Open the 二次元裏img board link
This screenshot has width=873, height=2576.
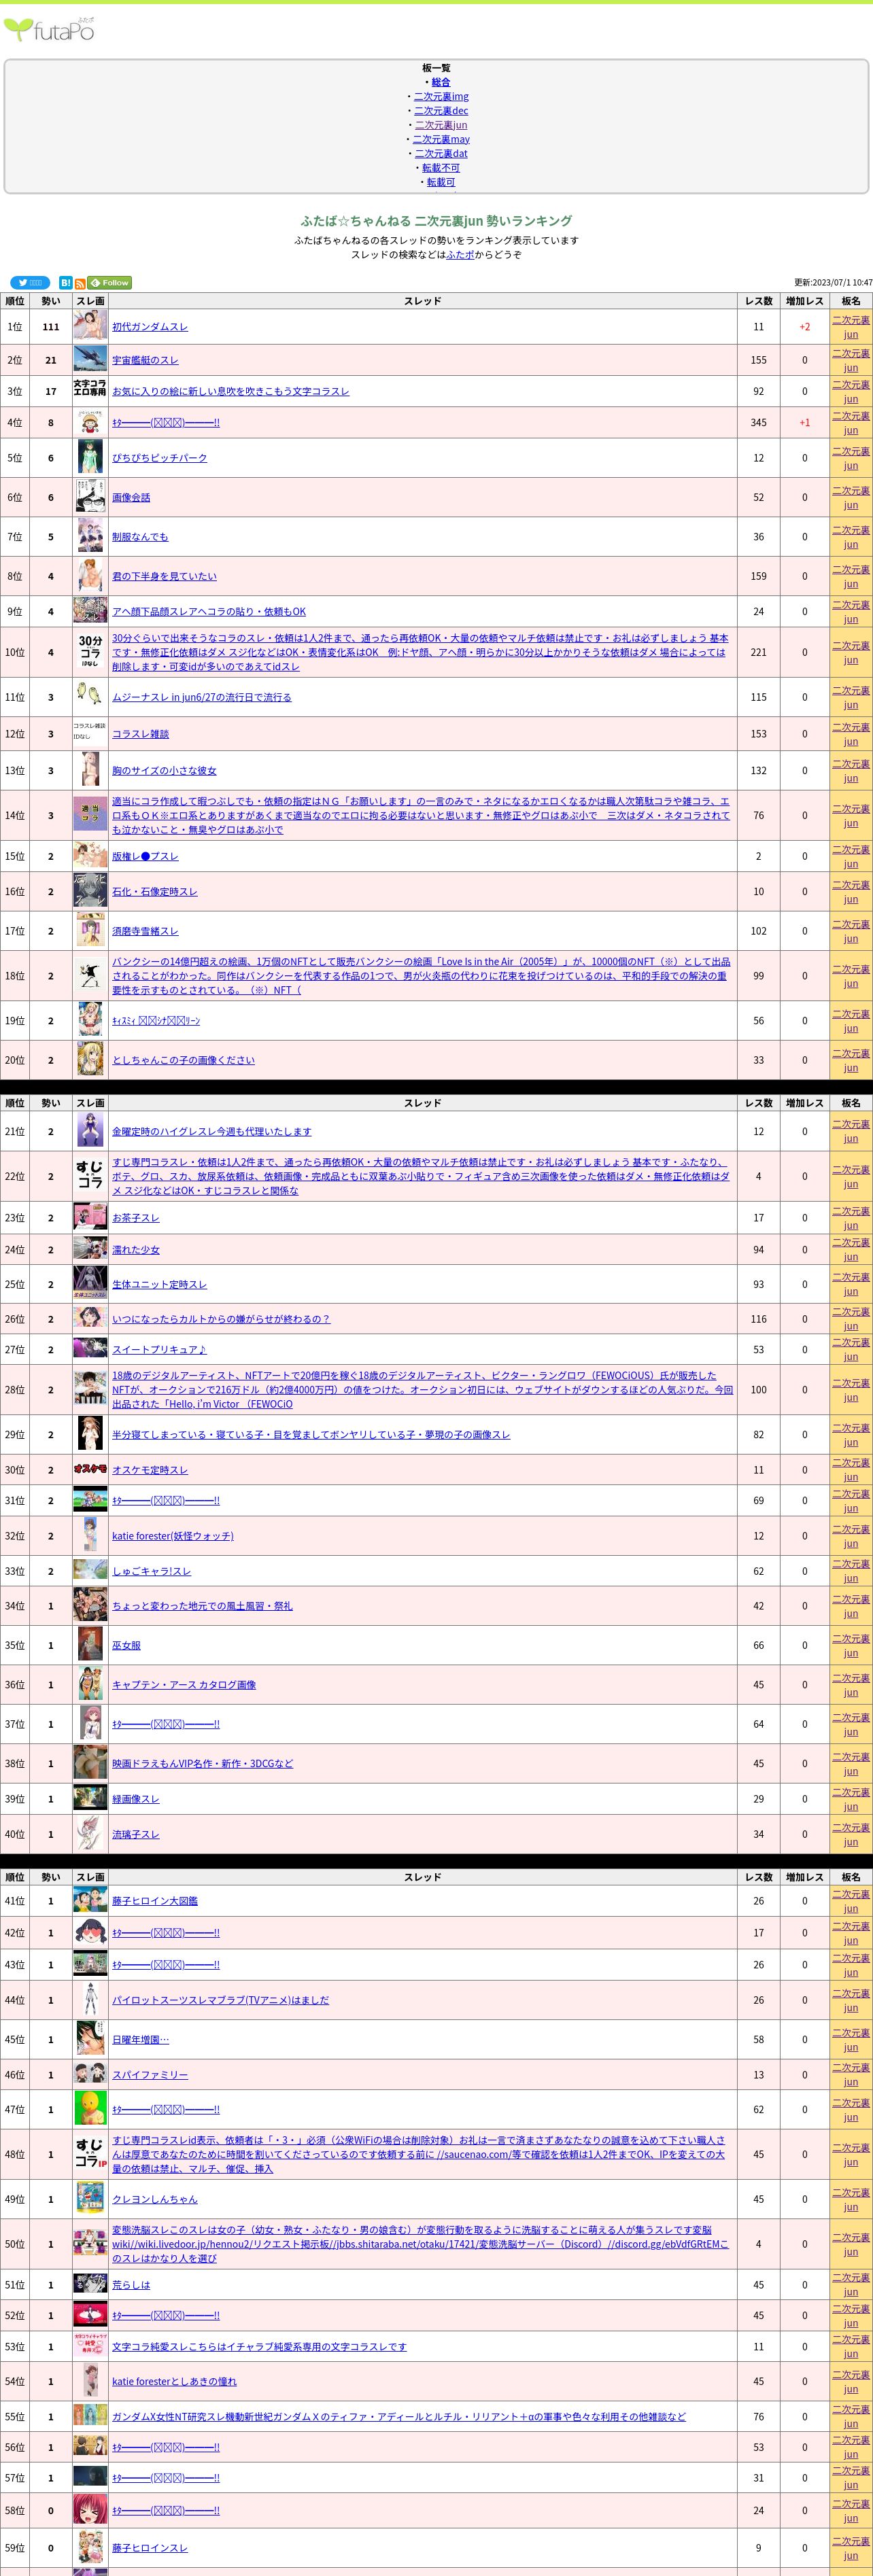(441, 96)
